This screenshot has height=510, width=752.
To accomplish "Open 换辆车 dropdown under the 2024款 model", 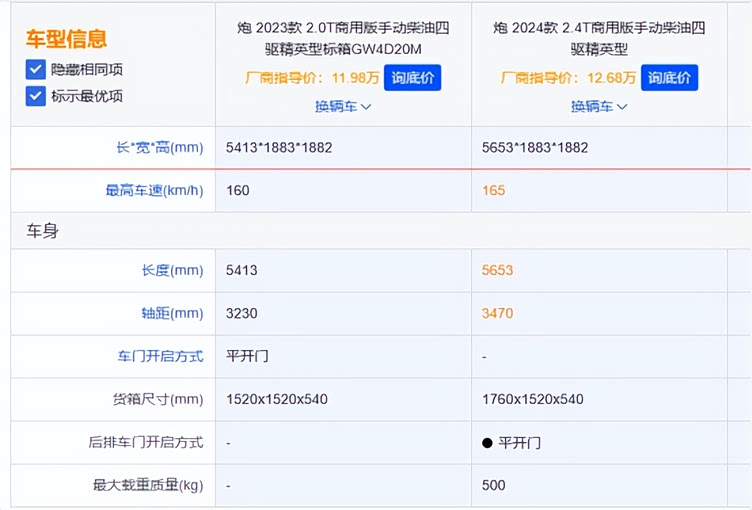I will [x=599, y=106].
